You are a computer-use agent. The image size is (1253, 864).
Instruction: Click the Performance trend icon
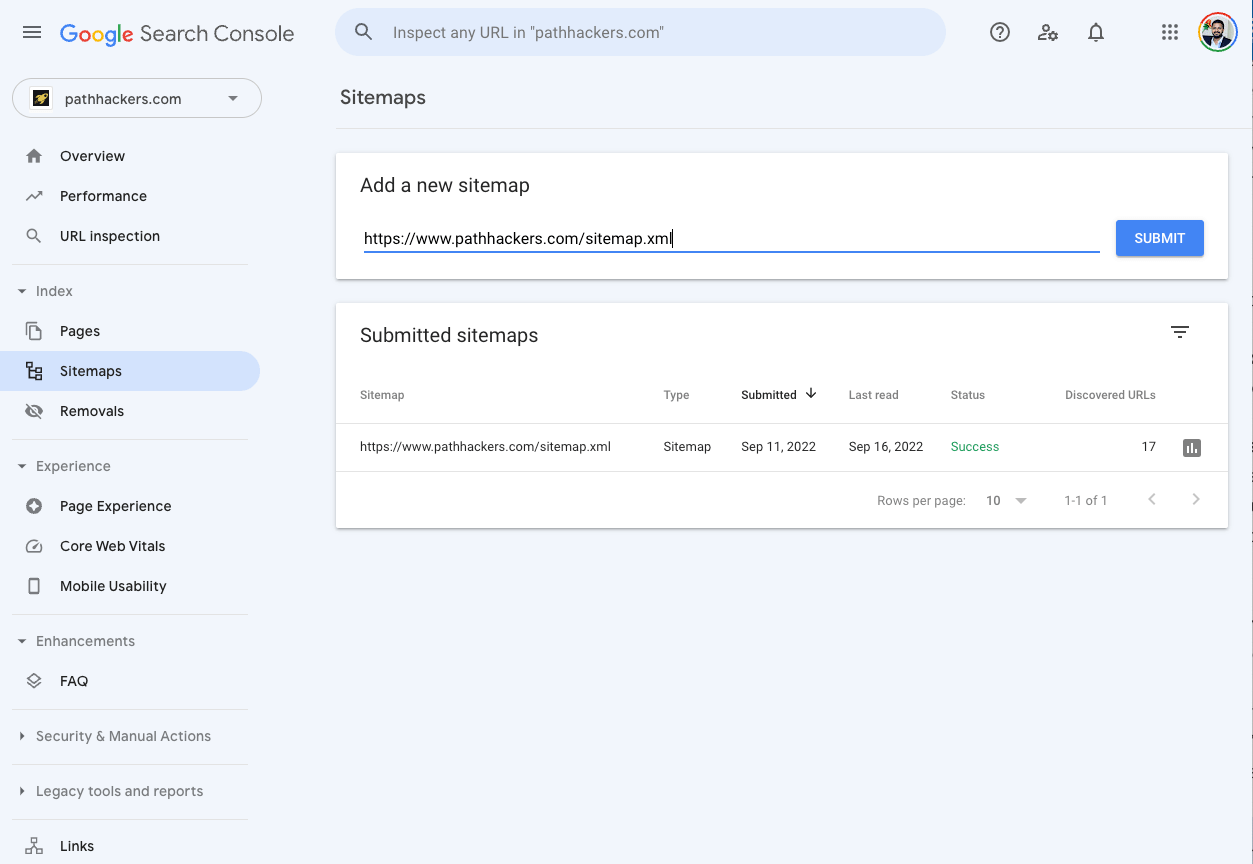tap(34, 196)
